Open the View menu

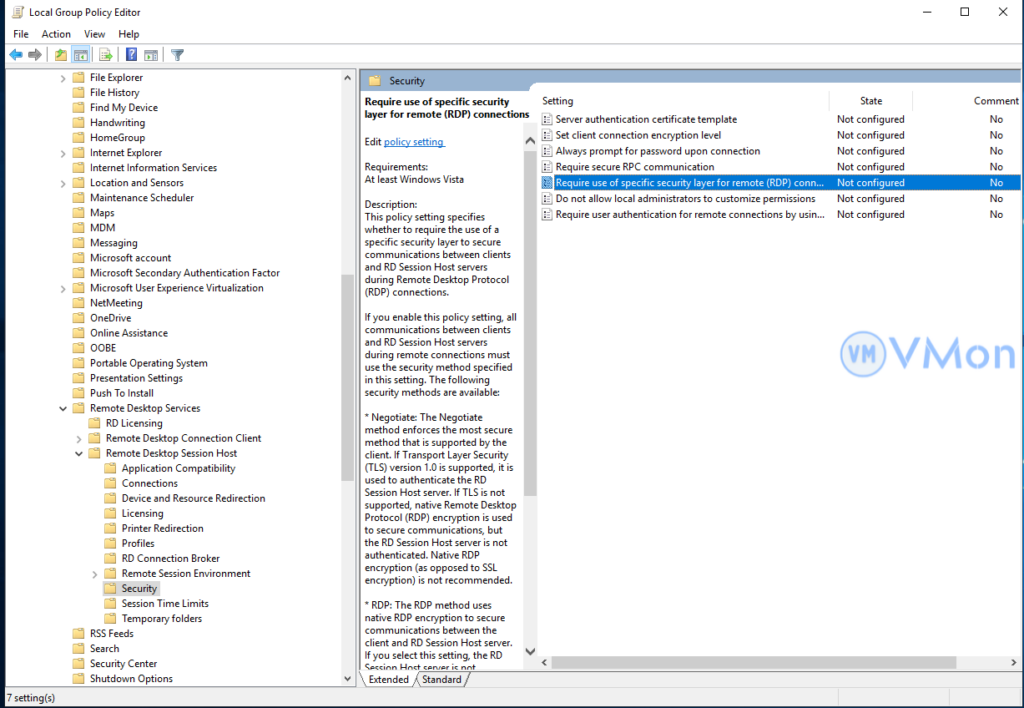coord(94,34)
